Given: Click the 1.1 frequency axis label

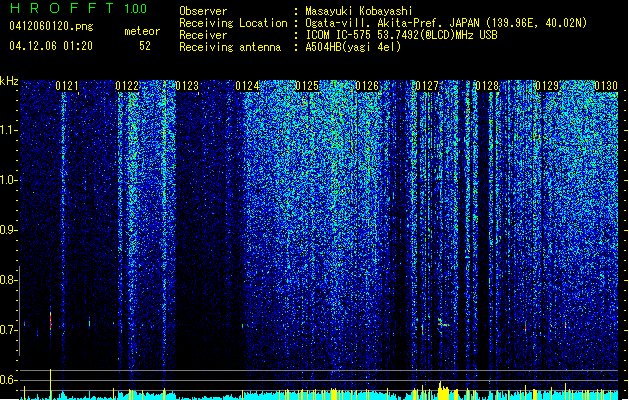Looking at the screenshot, I should (x=9, y=130).
